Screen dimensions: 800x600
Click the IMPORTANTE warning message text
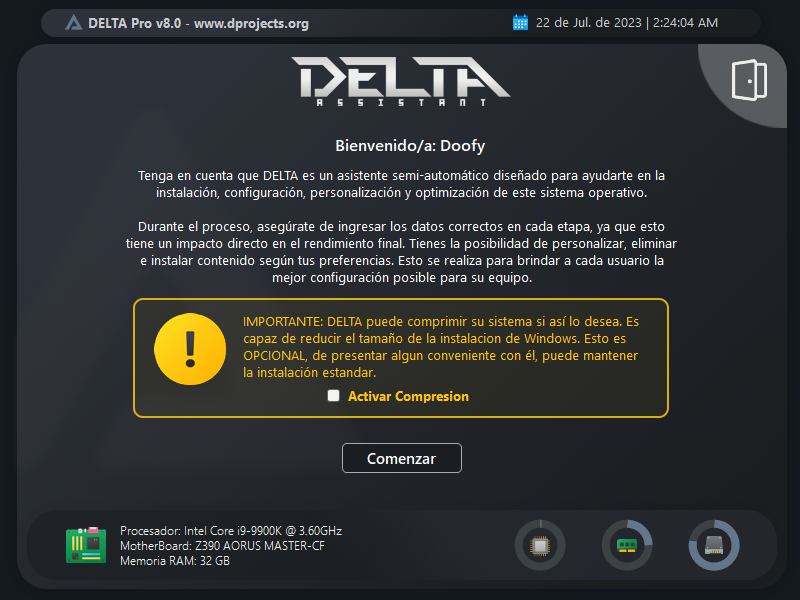click(441, 347)
